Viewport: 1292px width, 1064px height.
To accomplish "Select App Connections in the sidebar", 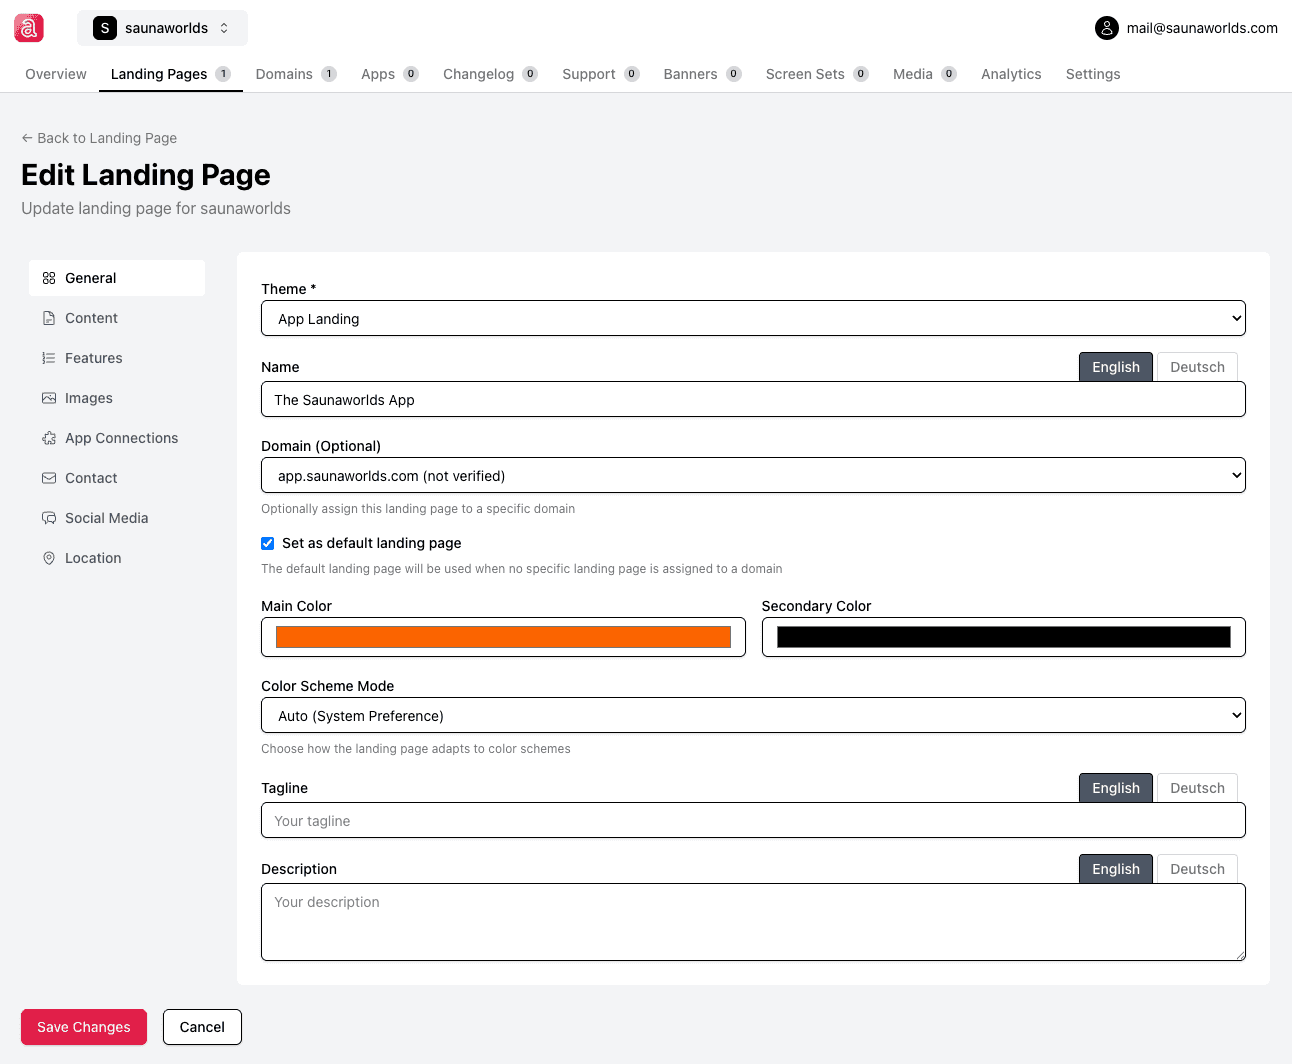I will coord(117,438).
